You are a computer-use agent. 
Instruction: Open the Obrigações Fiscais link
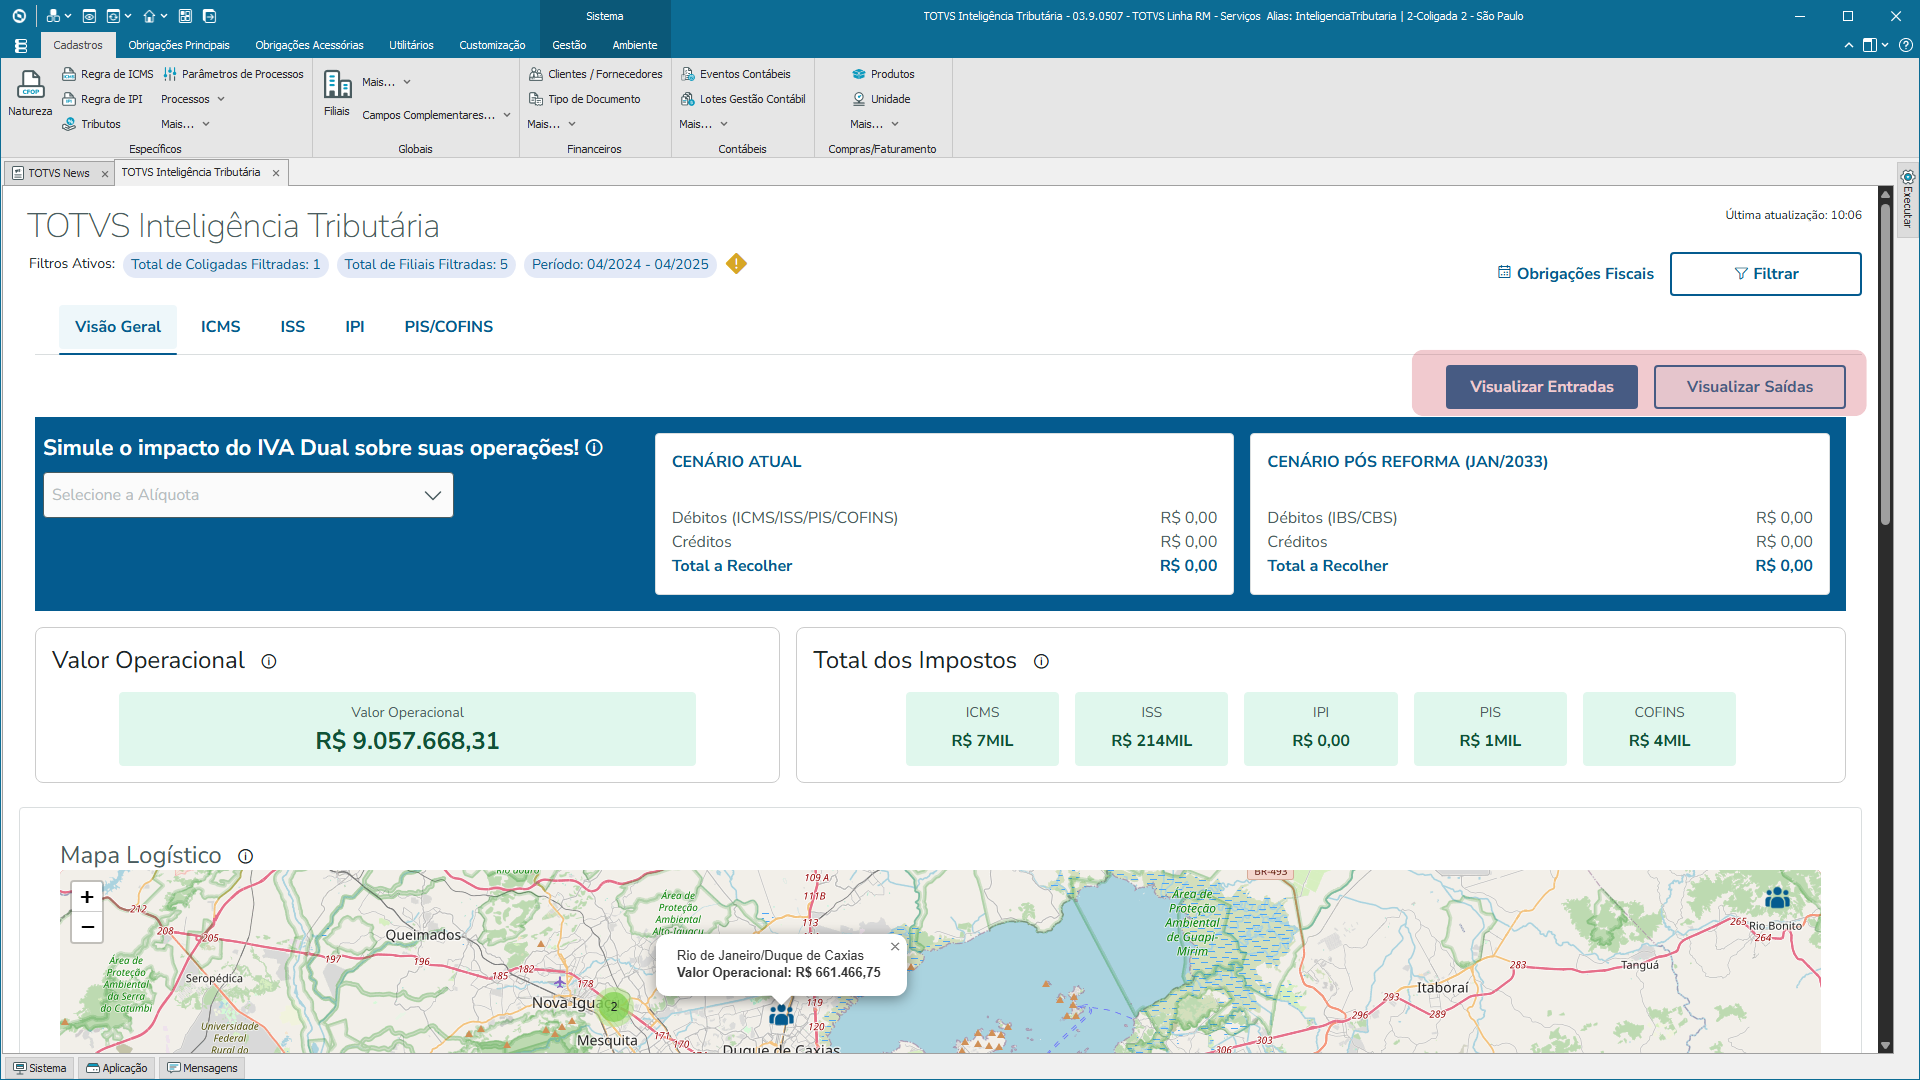point(1575,274)
